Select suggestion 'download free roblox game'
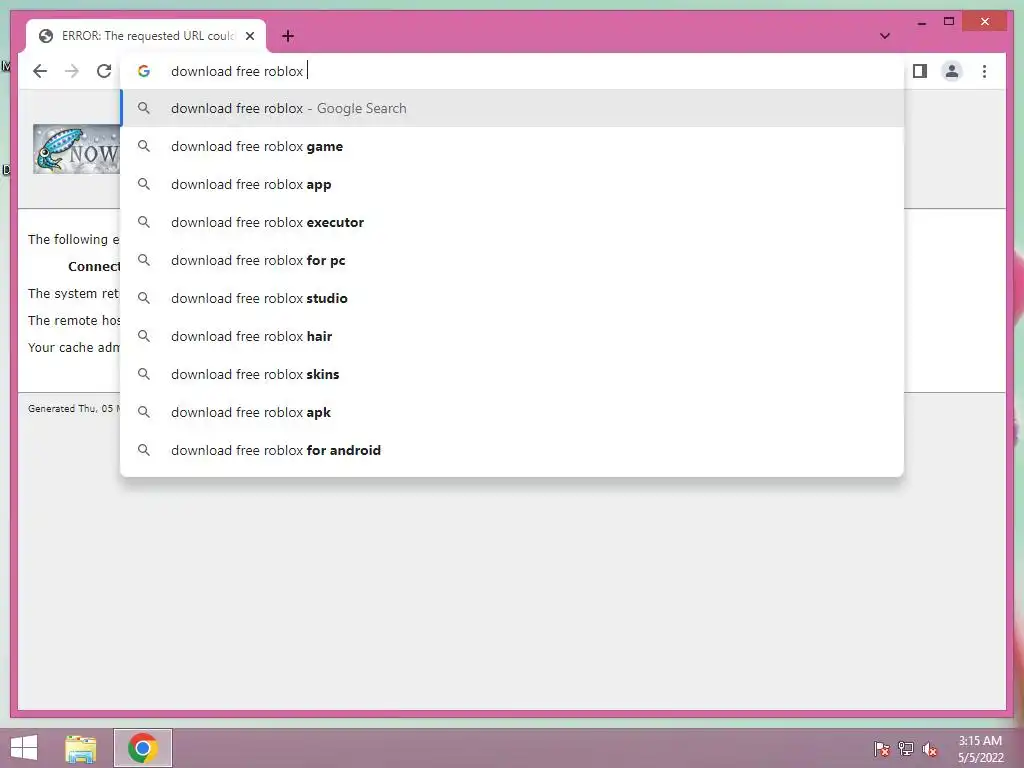The height and width of the screenshot is (768, 1024). pyautogui.click(x=512, y=146)
